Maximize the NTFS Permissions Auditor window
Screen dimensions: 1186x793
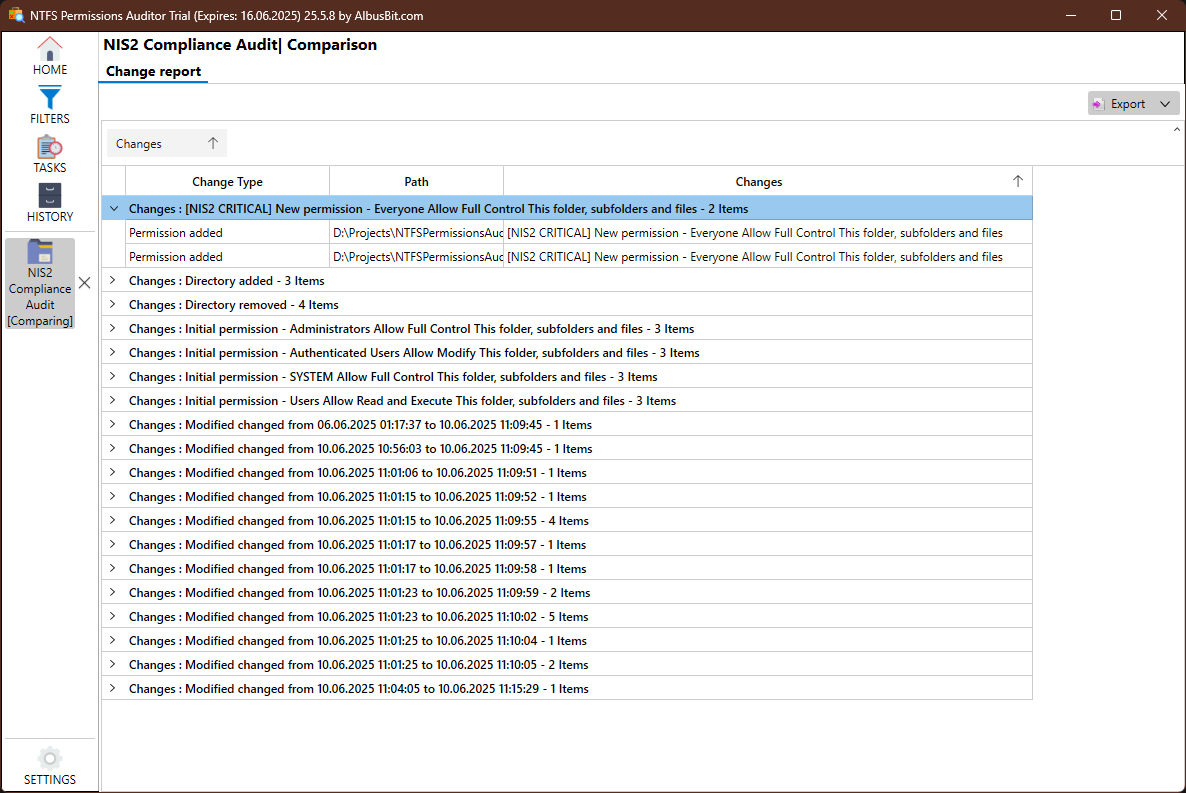tap(1116, 15)
